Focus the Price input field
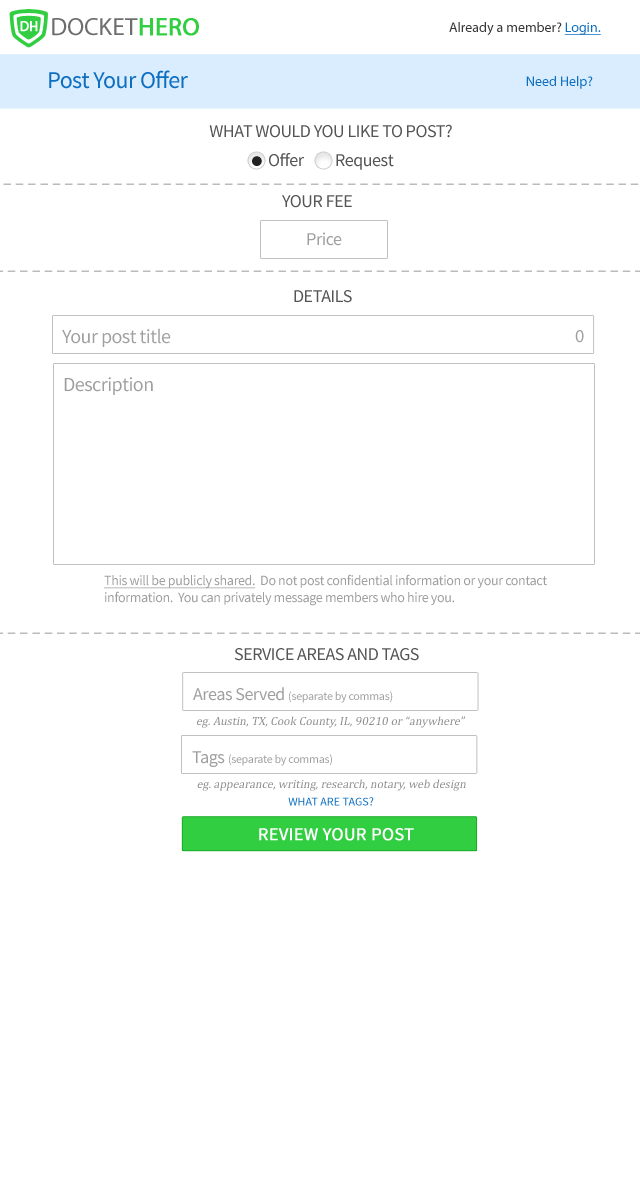The height and width of the screenshot is (1200, 640). [324, 240]
